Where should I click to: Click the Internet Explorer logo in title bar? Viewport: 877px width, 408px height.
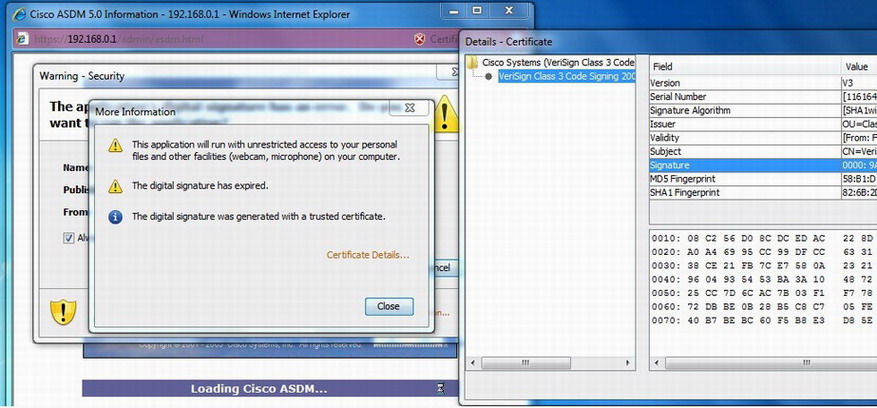[x=19, y=15]
